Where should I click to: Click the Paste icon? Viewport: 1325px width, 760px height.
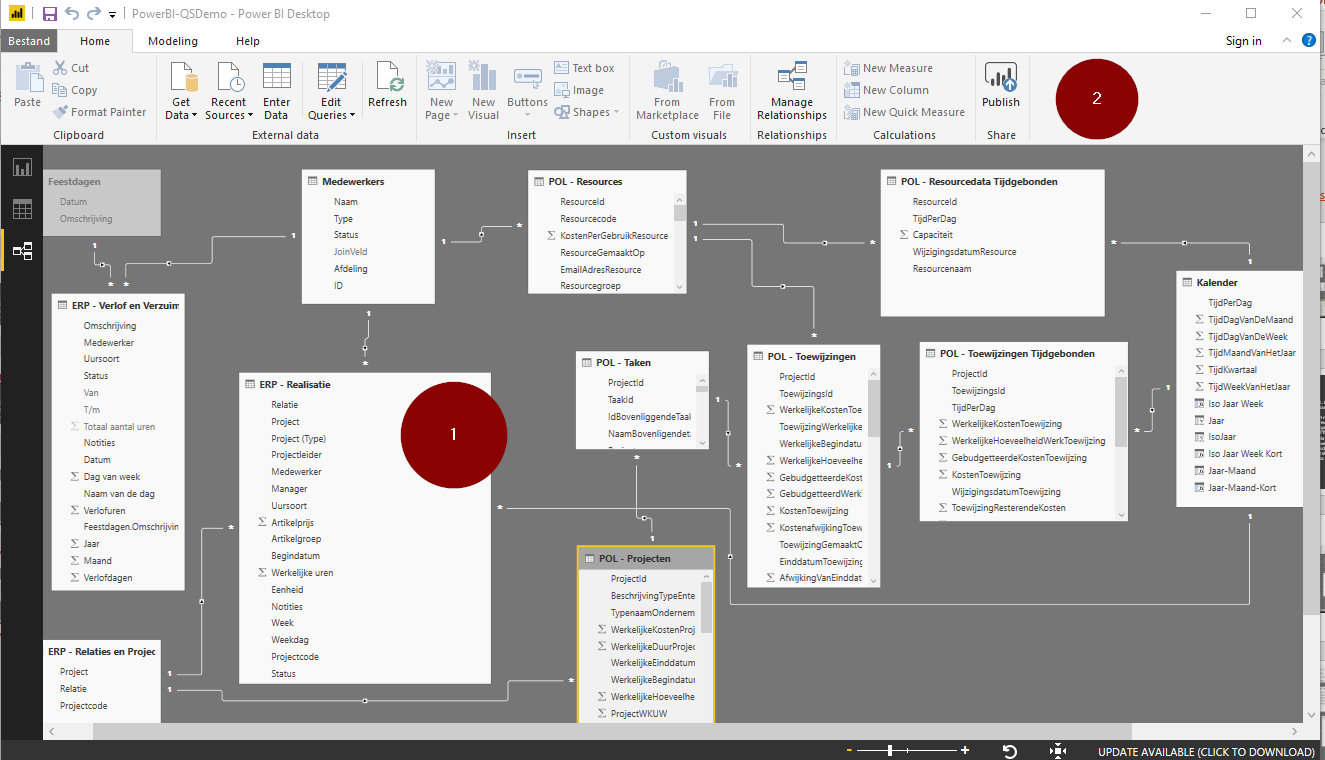tap(28, 76)
